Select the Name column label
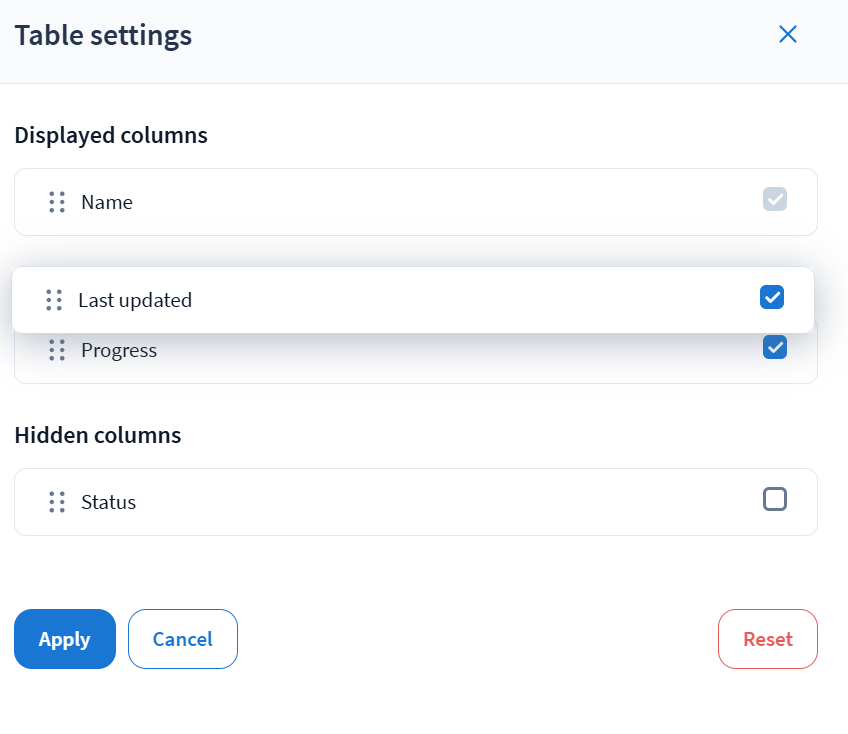The height and width of the screenshot is (734, 848). click(107, 202)
